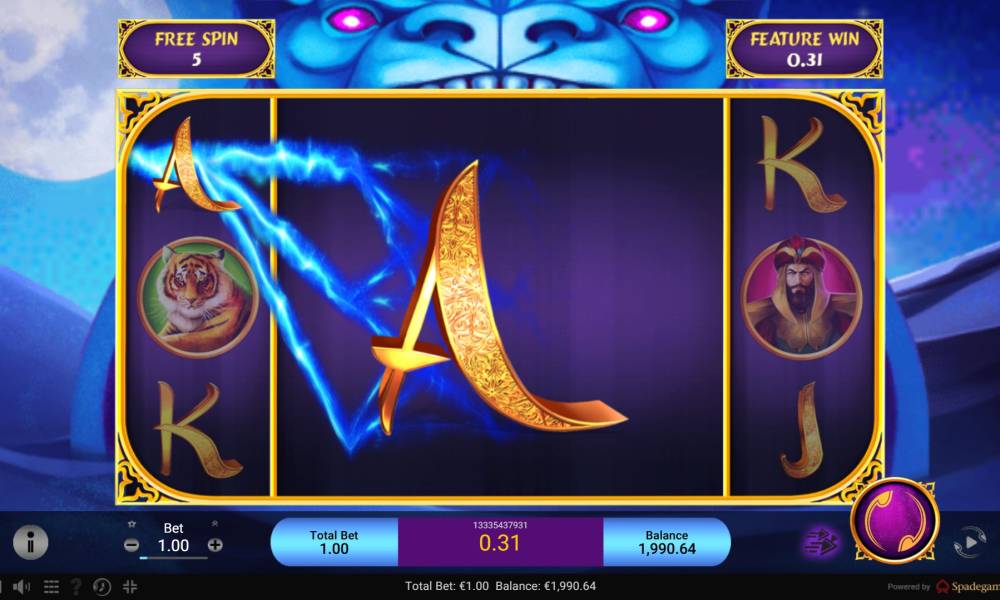Exit fullscreen mode
Screen dimensions: 1000x600
130,587
